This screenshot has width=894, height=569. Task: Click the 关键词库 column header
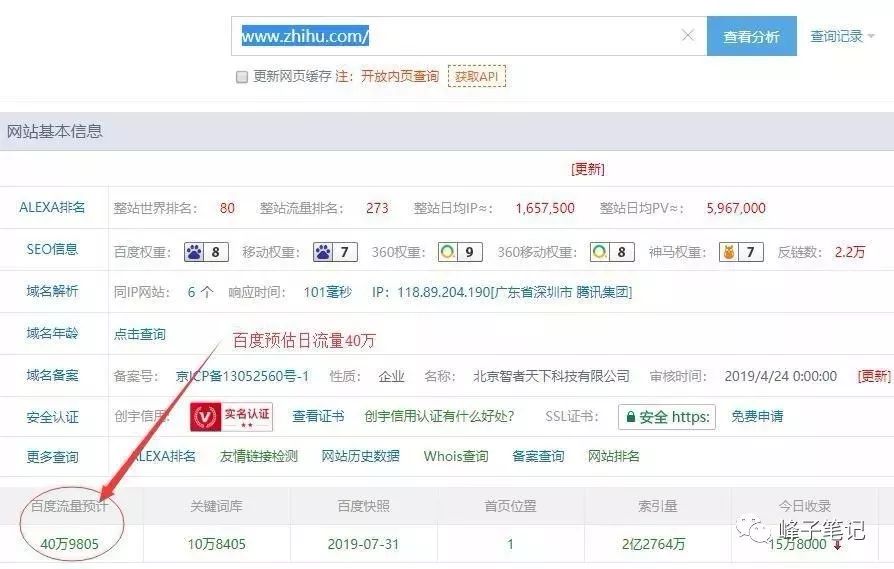pyautogui.click(x=217, y=506)
